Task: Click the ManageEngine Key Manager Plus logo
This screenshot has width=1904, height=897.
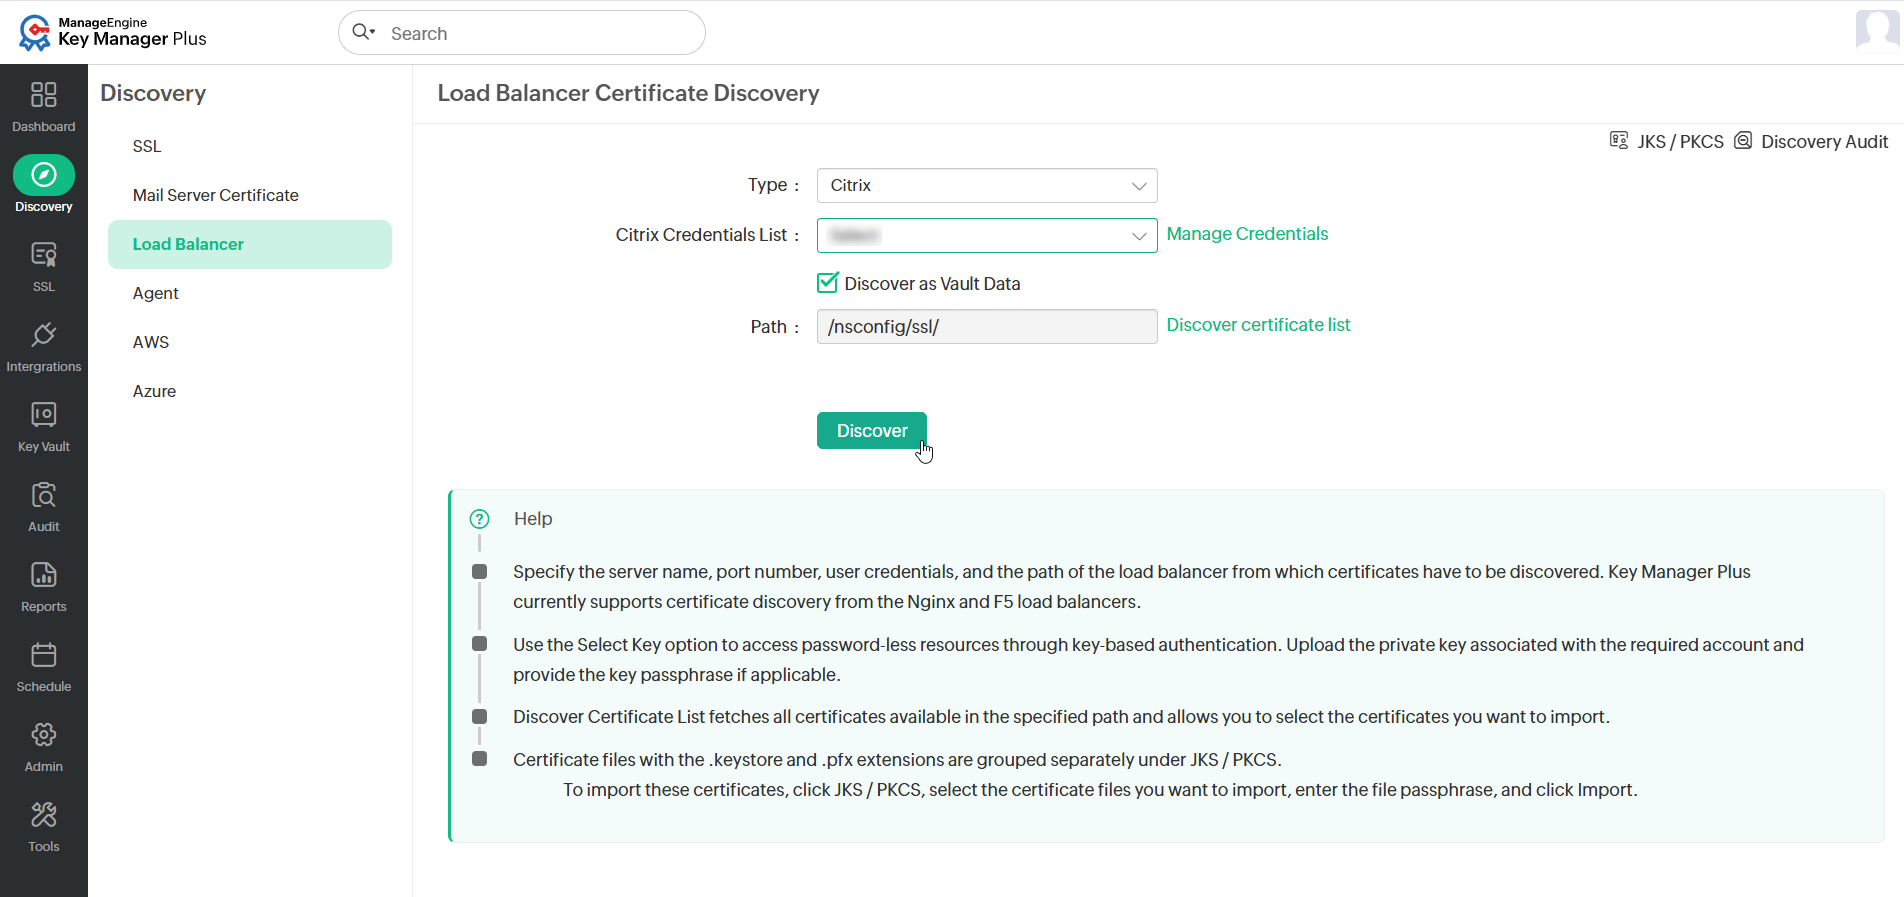Action: point(113,32)
